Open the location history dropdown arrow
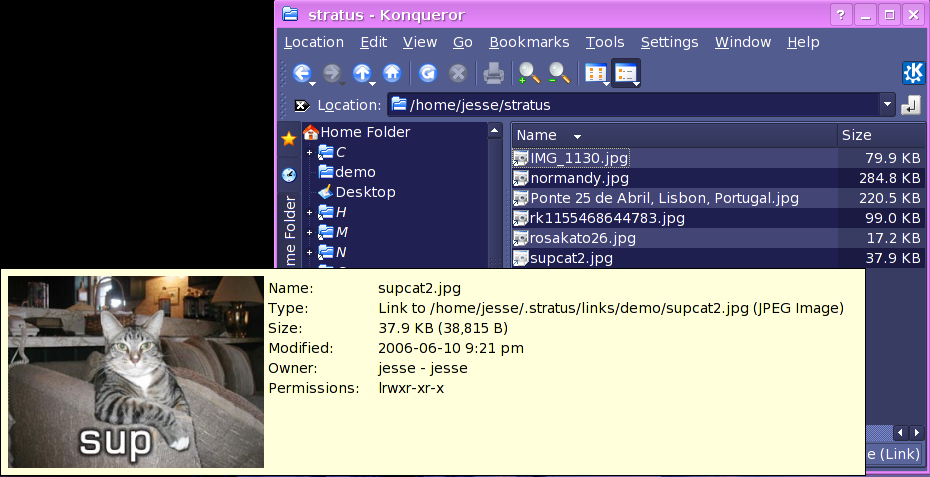Screen dimensions: 930x477 [887, 104]
